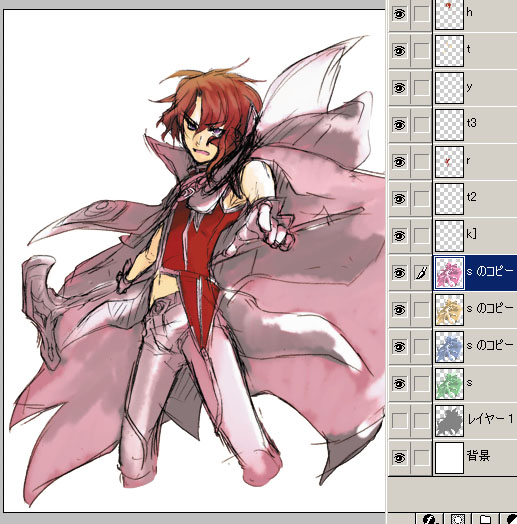Toggle visibility of layer t3
The width and height of the screenshot is (517, 524).
point(399,125)
